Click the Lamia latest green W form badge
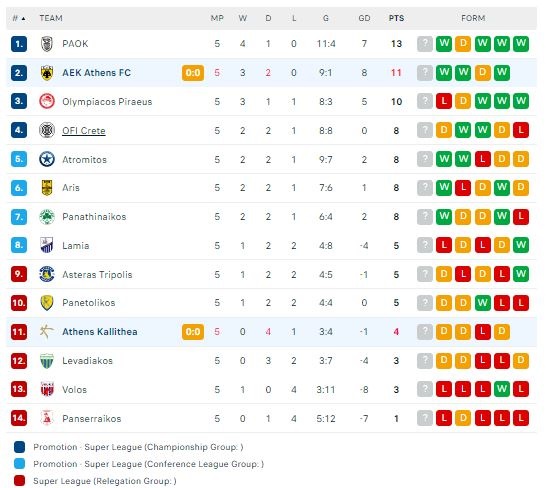 coord(521,245)
